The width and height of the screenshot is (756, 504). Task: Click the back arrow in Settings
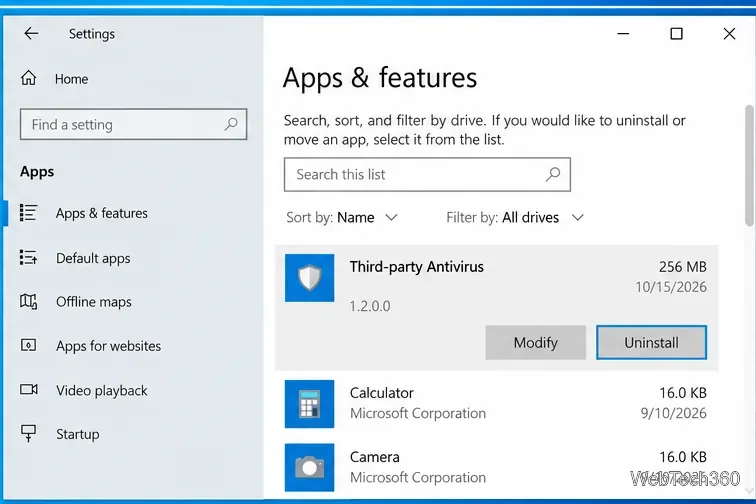click(x=31, y=33)
